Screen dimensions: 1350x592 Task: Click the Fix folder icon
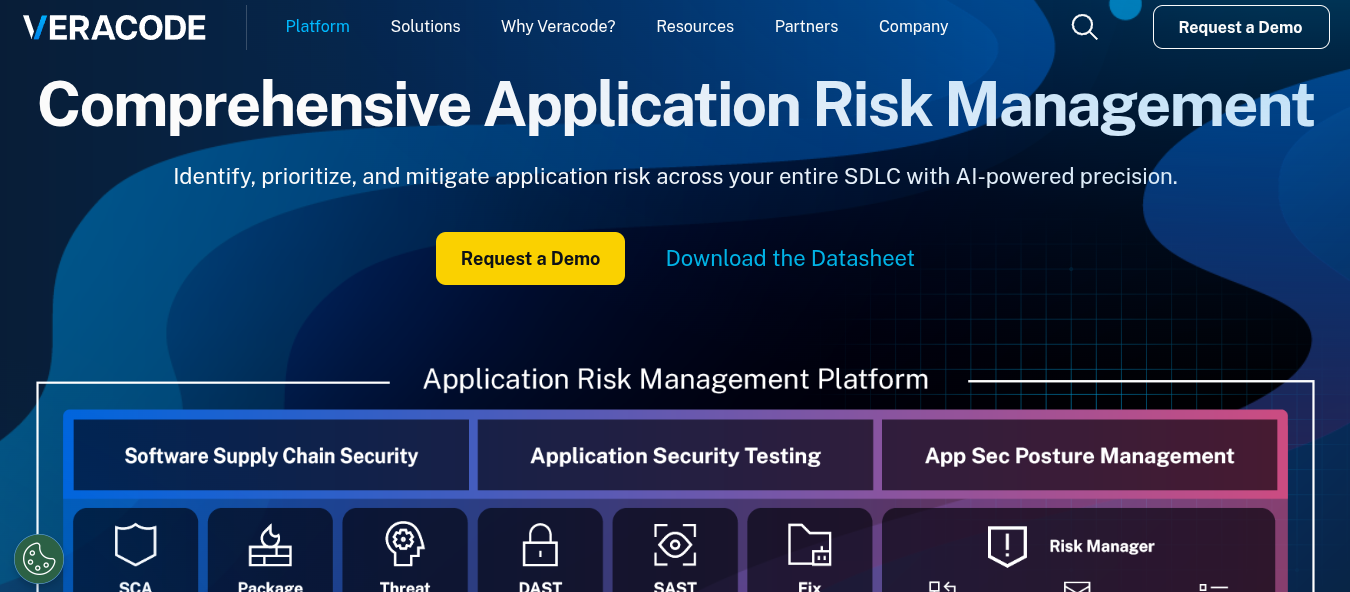point(810,545)
